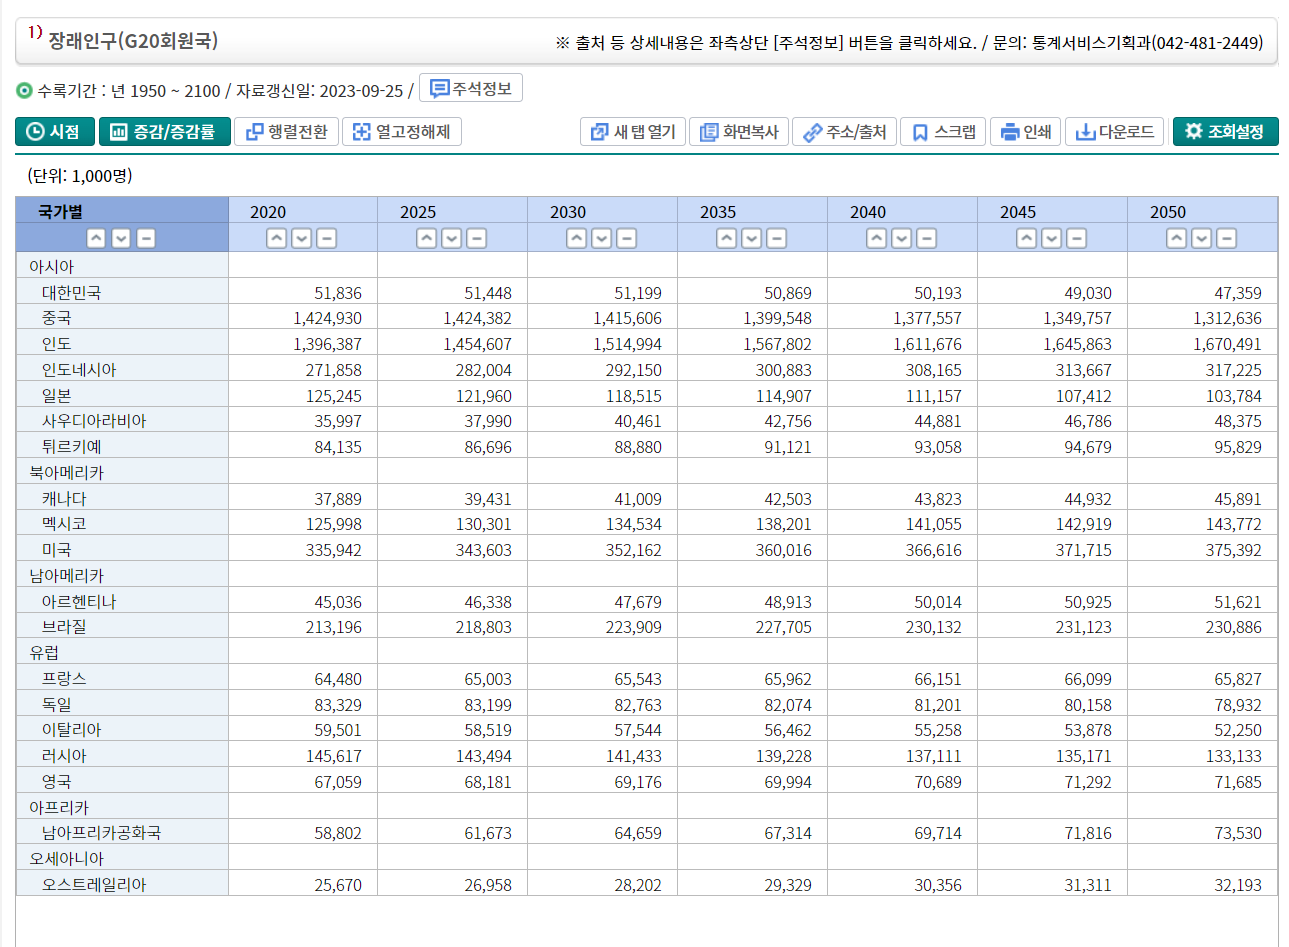Image resolution: width=1289 pixels, height=947 pixels.
Task: Select the 인도네시아 row label
Action: 79,370
